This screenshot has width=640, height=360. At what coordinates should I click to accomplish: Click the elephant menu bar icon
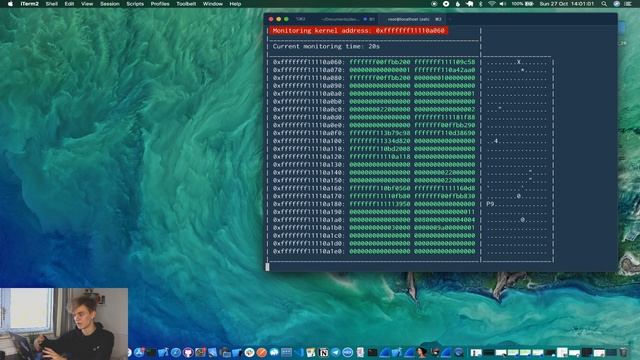(469, 4)
